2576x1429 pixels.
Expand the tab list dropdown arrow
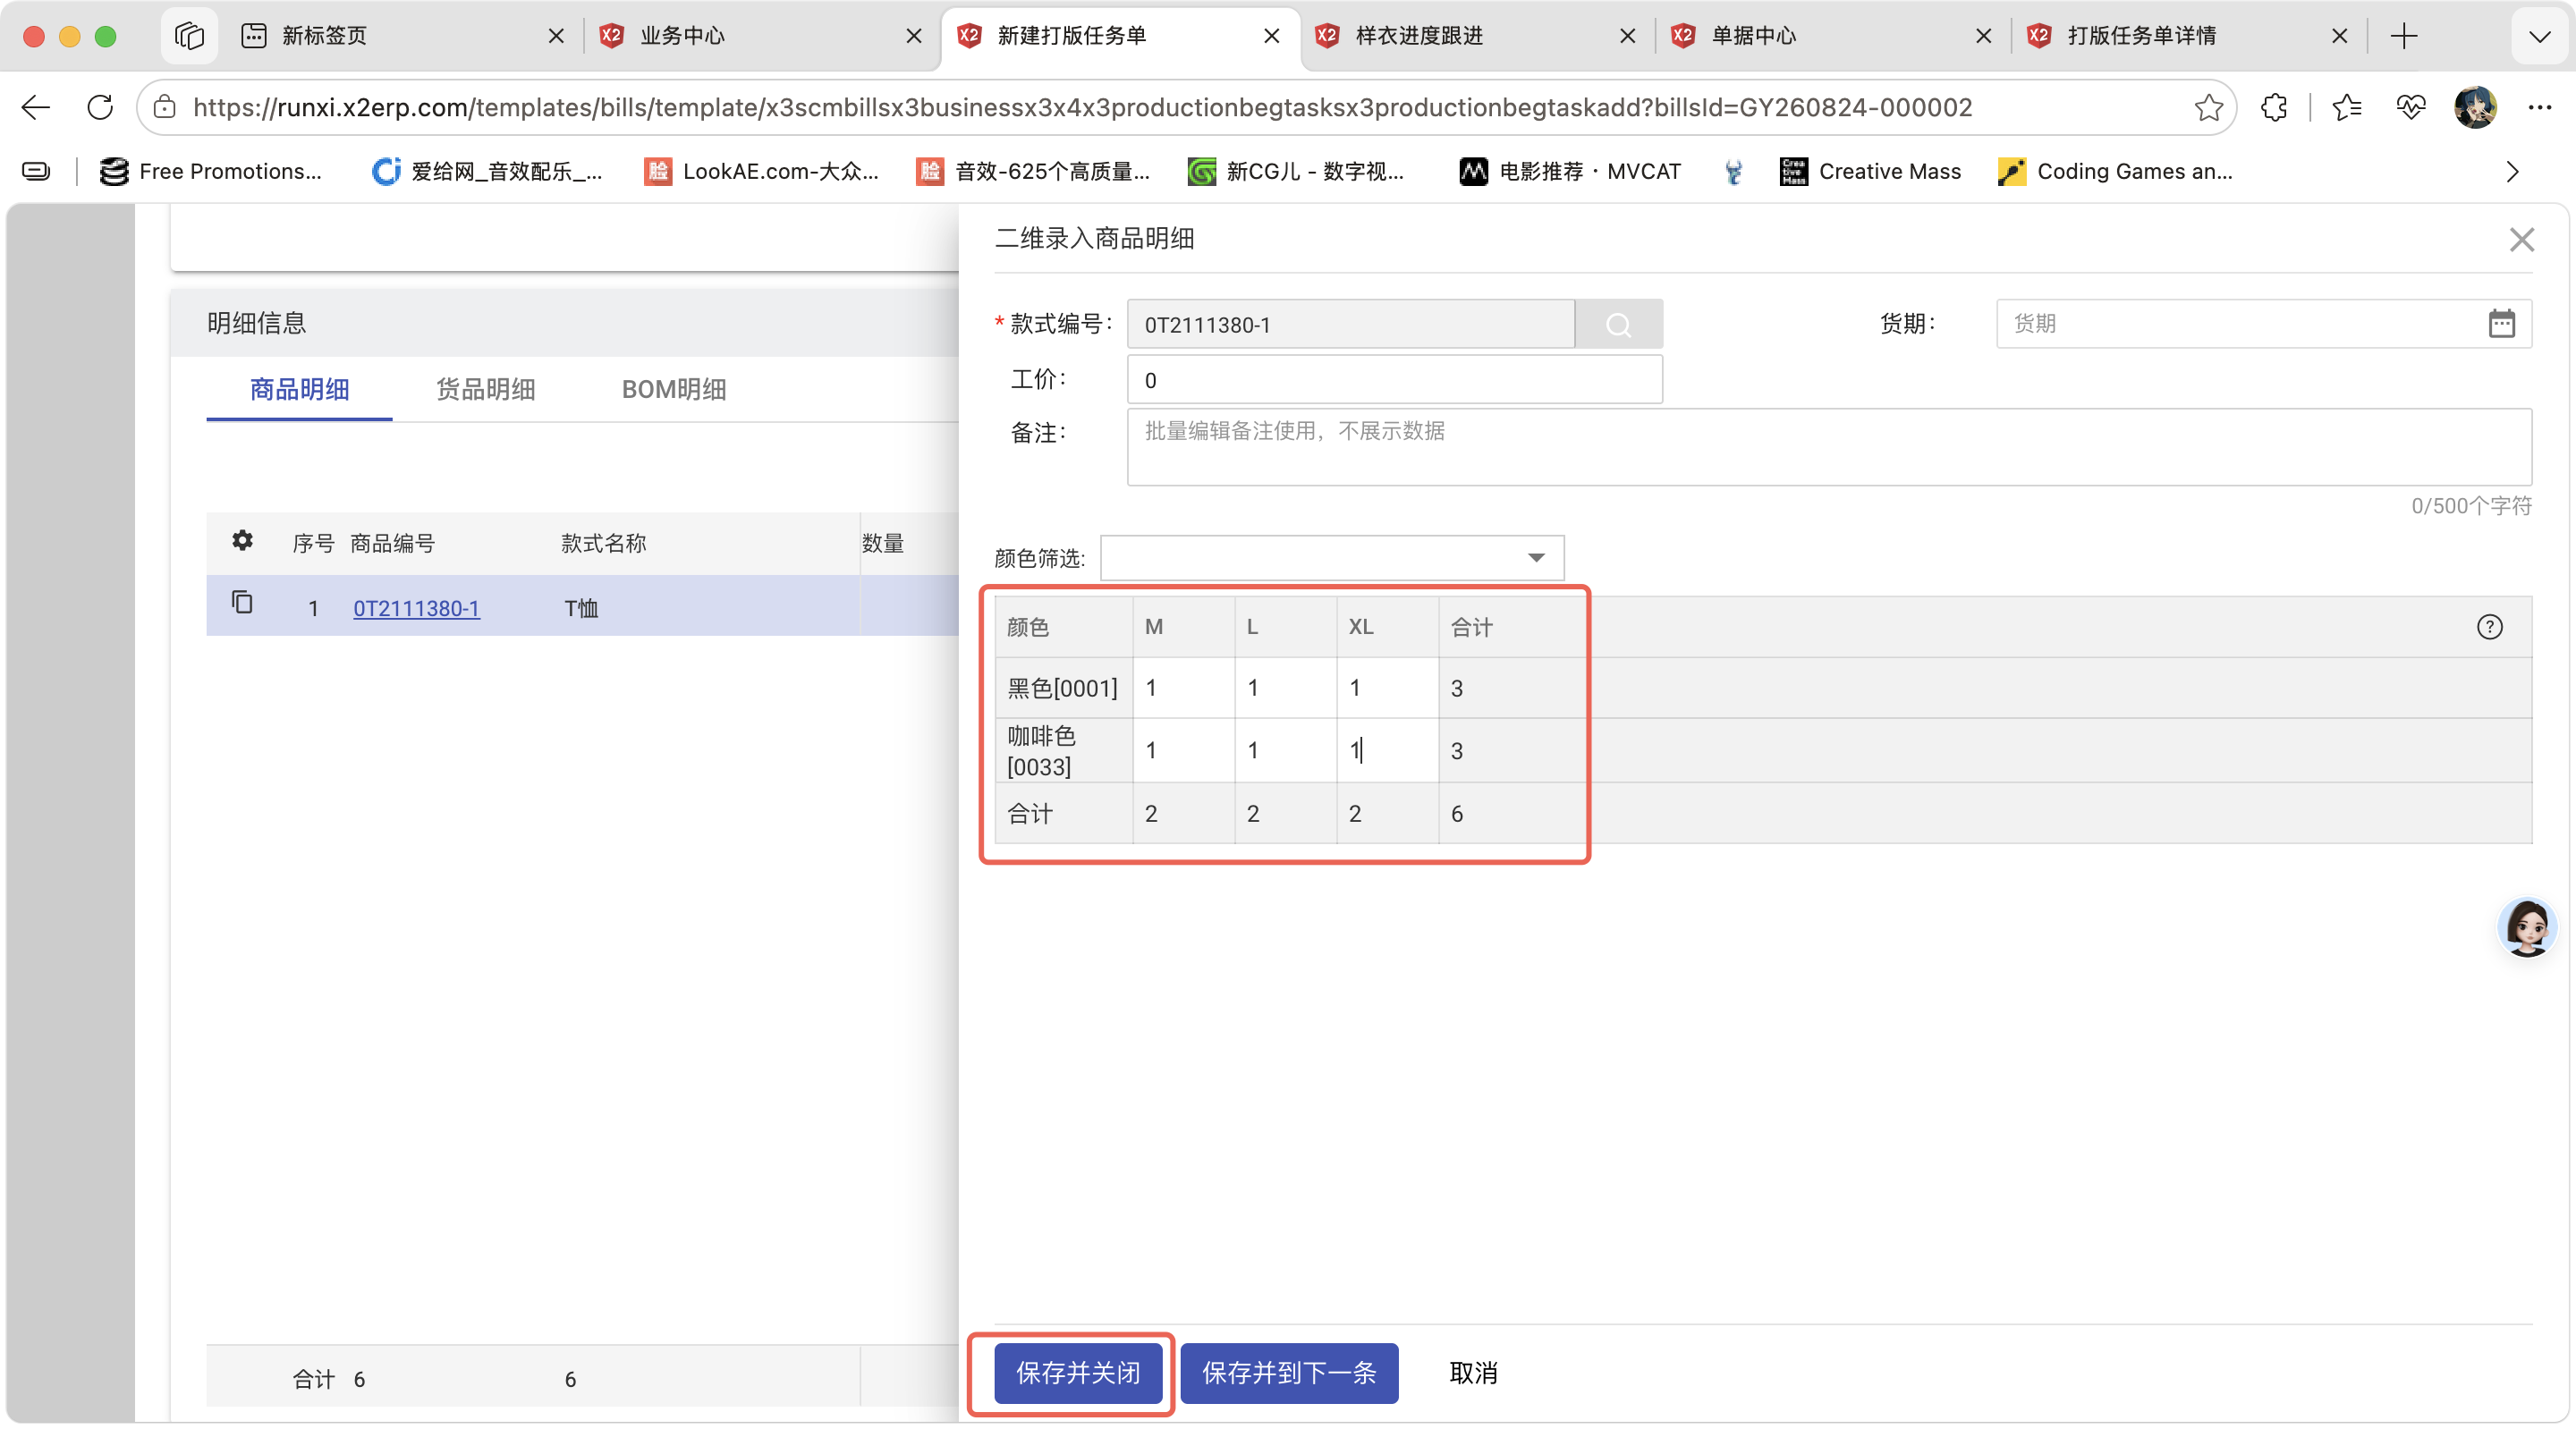pos(2539,37)
